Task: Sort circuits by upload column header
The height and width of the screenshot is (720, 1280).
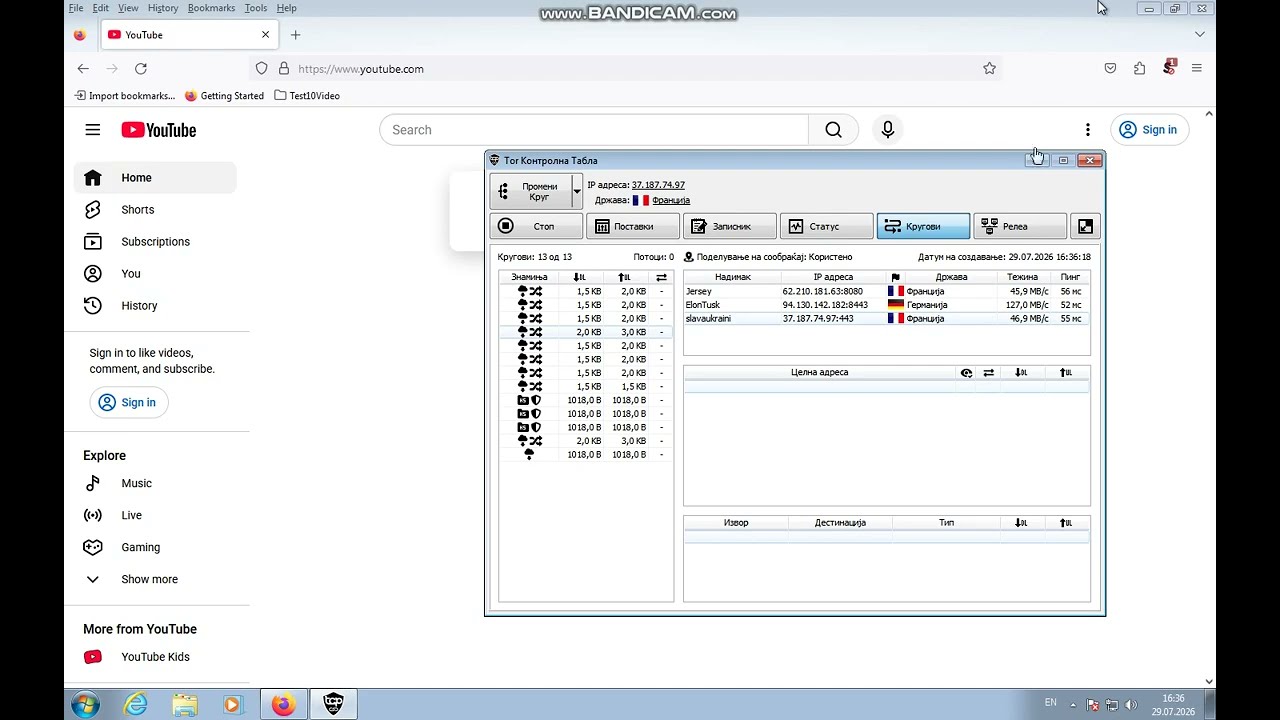Action: click(625, 277)
